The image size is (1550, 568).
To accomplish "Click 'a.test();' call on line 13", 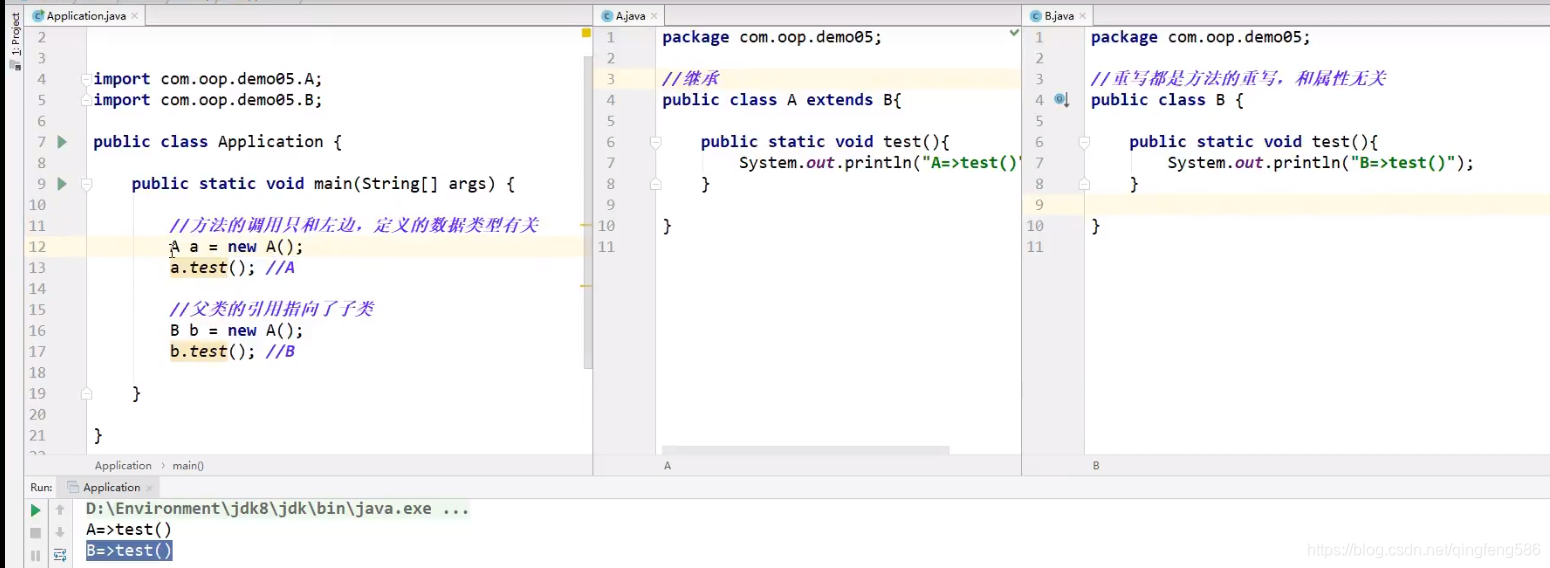I will pyautogui.click(x=214, y=268).
